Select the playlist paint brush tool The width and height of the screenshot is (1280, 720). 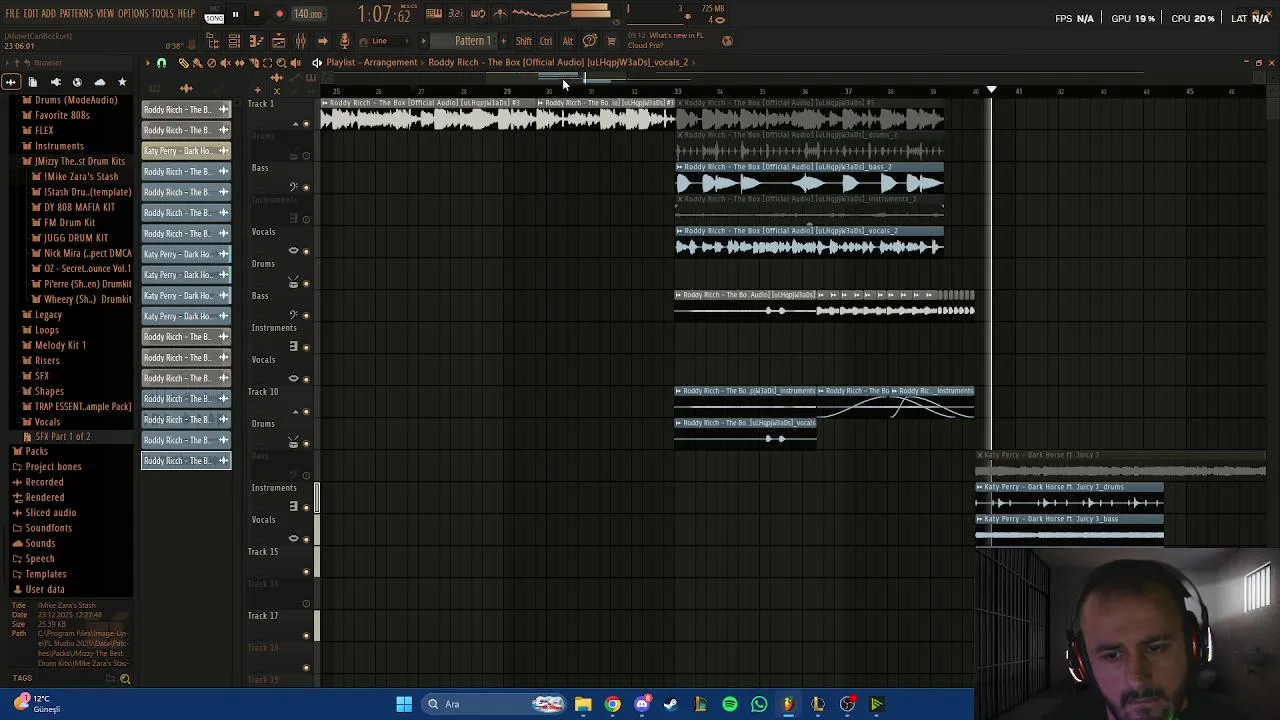(x=197, y=63)
